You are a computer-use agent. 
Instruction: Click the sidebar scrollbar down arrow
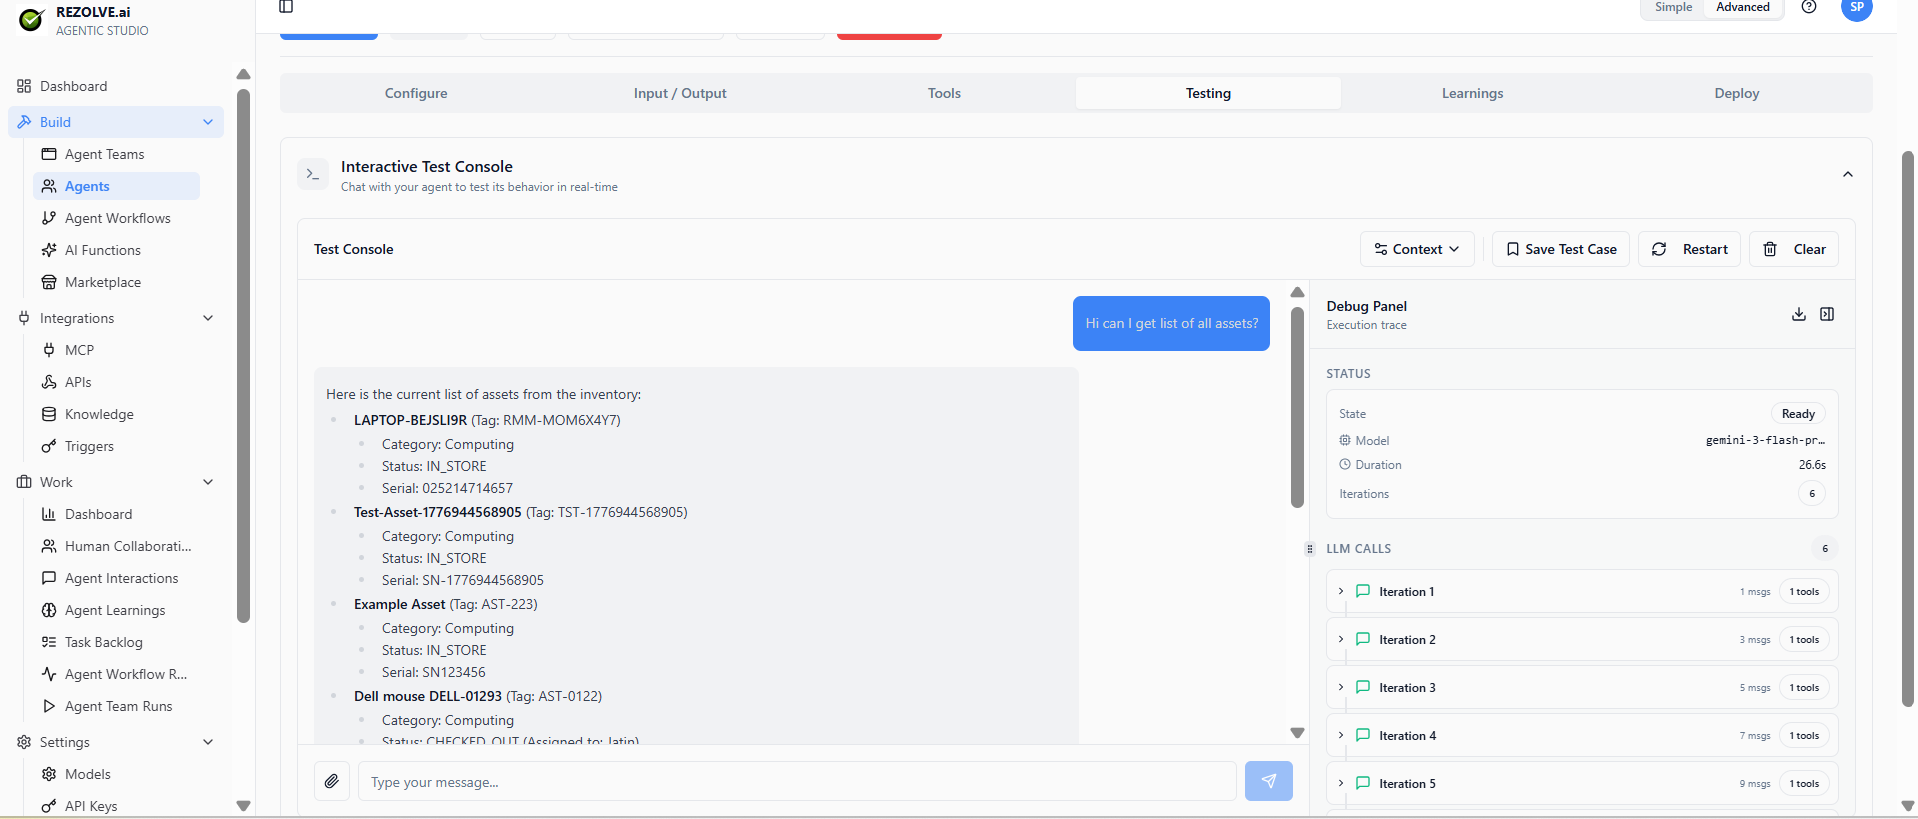point(243,805)
